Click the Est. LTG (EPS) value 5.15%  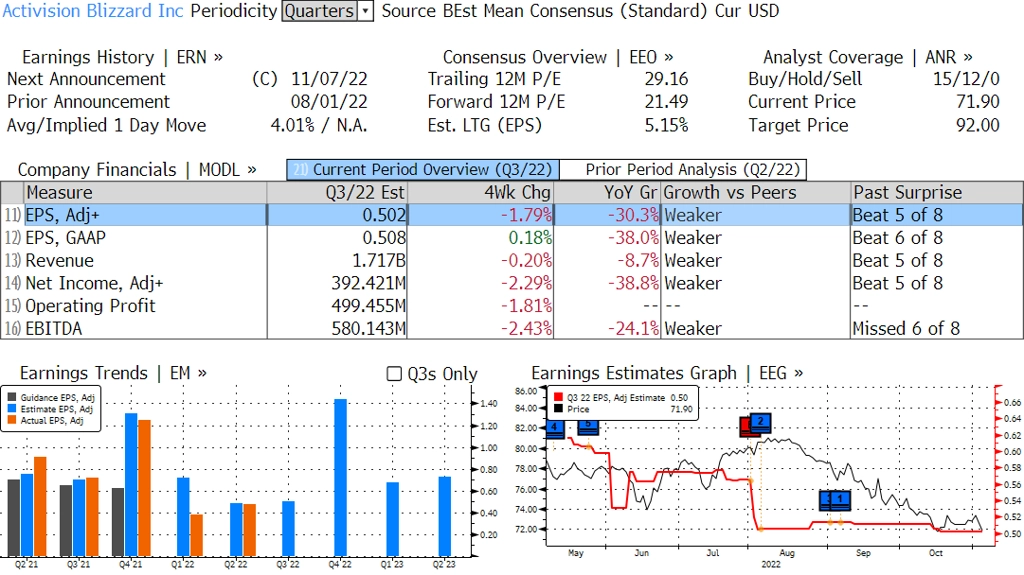(x=666, y=125)
